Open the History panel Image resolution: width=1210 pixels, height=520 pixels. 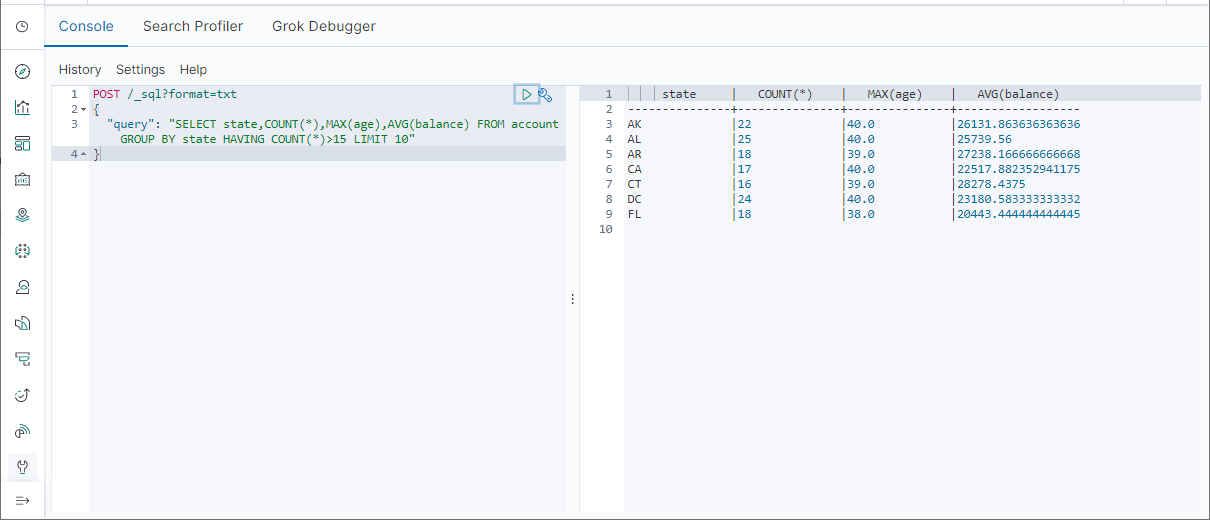[80, 70]
